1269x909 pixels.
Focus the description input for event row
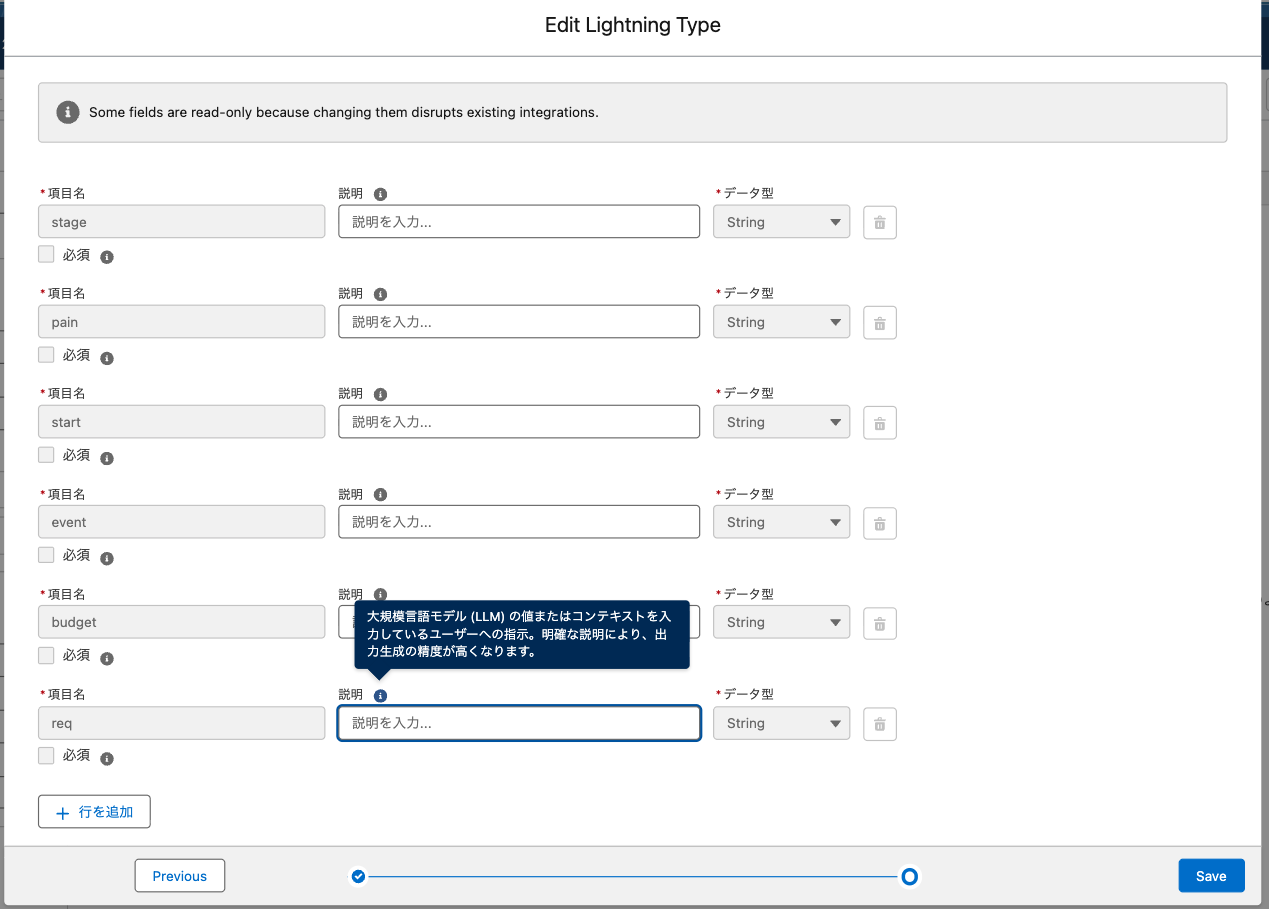518,522
